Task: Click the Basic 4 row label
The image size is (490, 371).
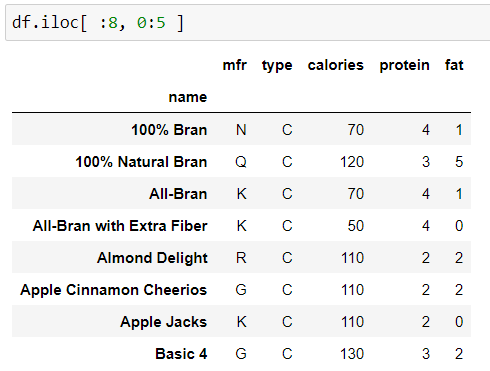Action: [x=181, y=354]
